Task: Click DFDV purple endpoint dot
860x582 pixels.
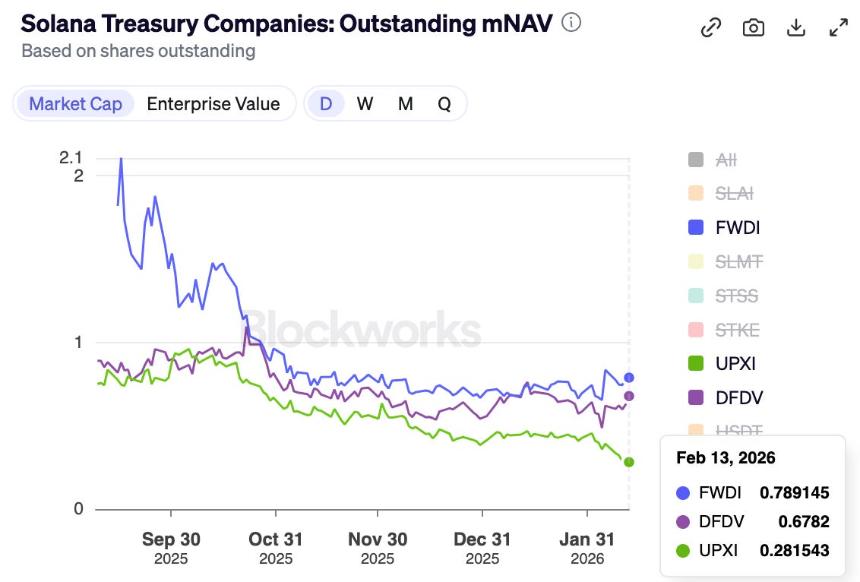Action: pyautogui.click(x=629, y=395)
